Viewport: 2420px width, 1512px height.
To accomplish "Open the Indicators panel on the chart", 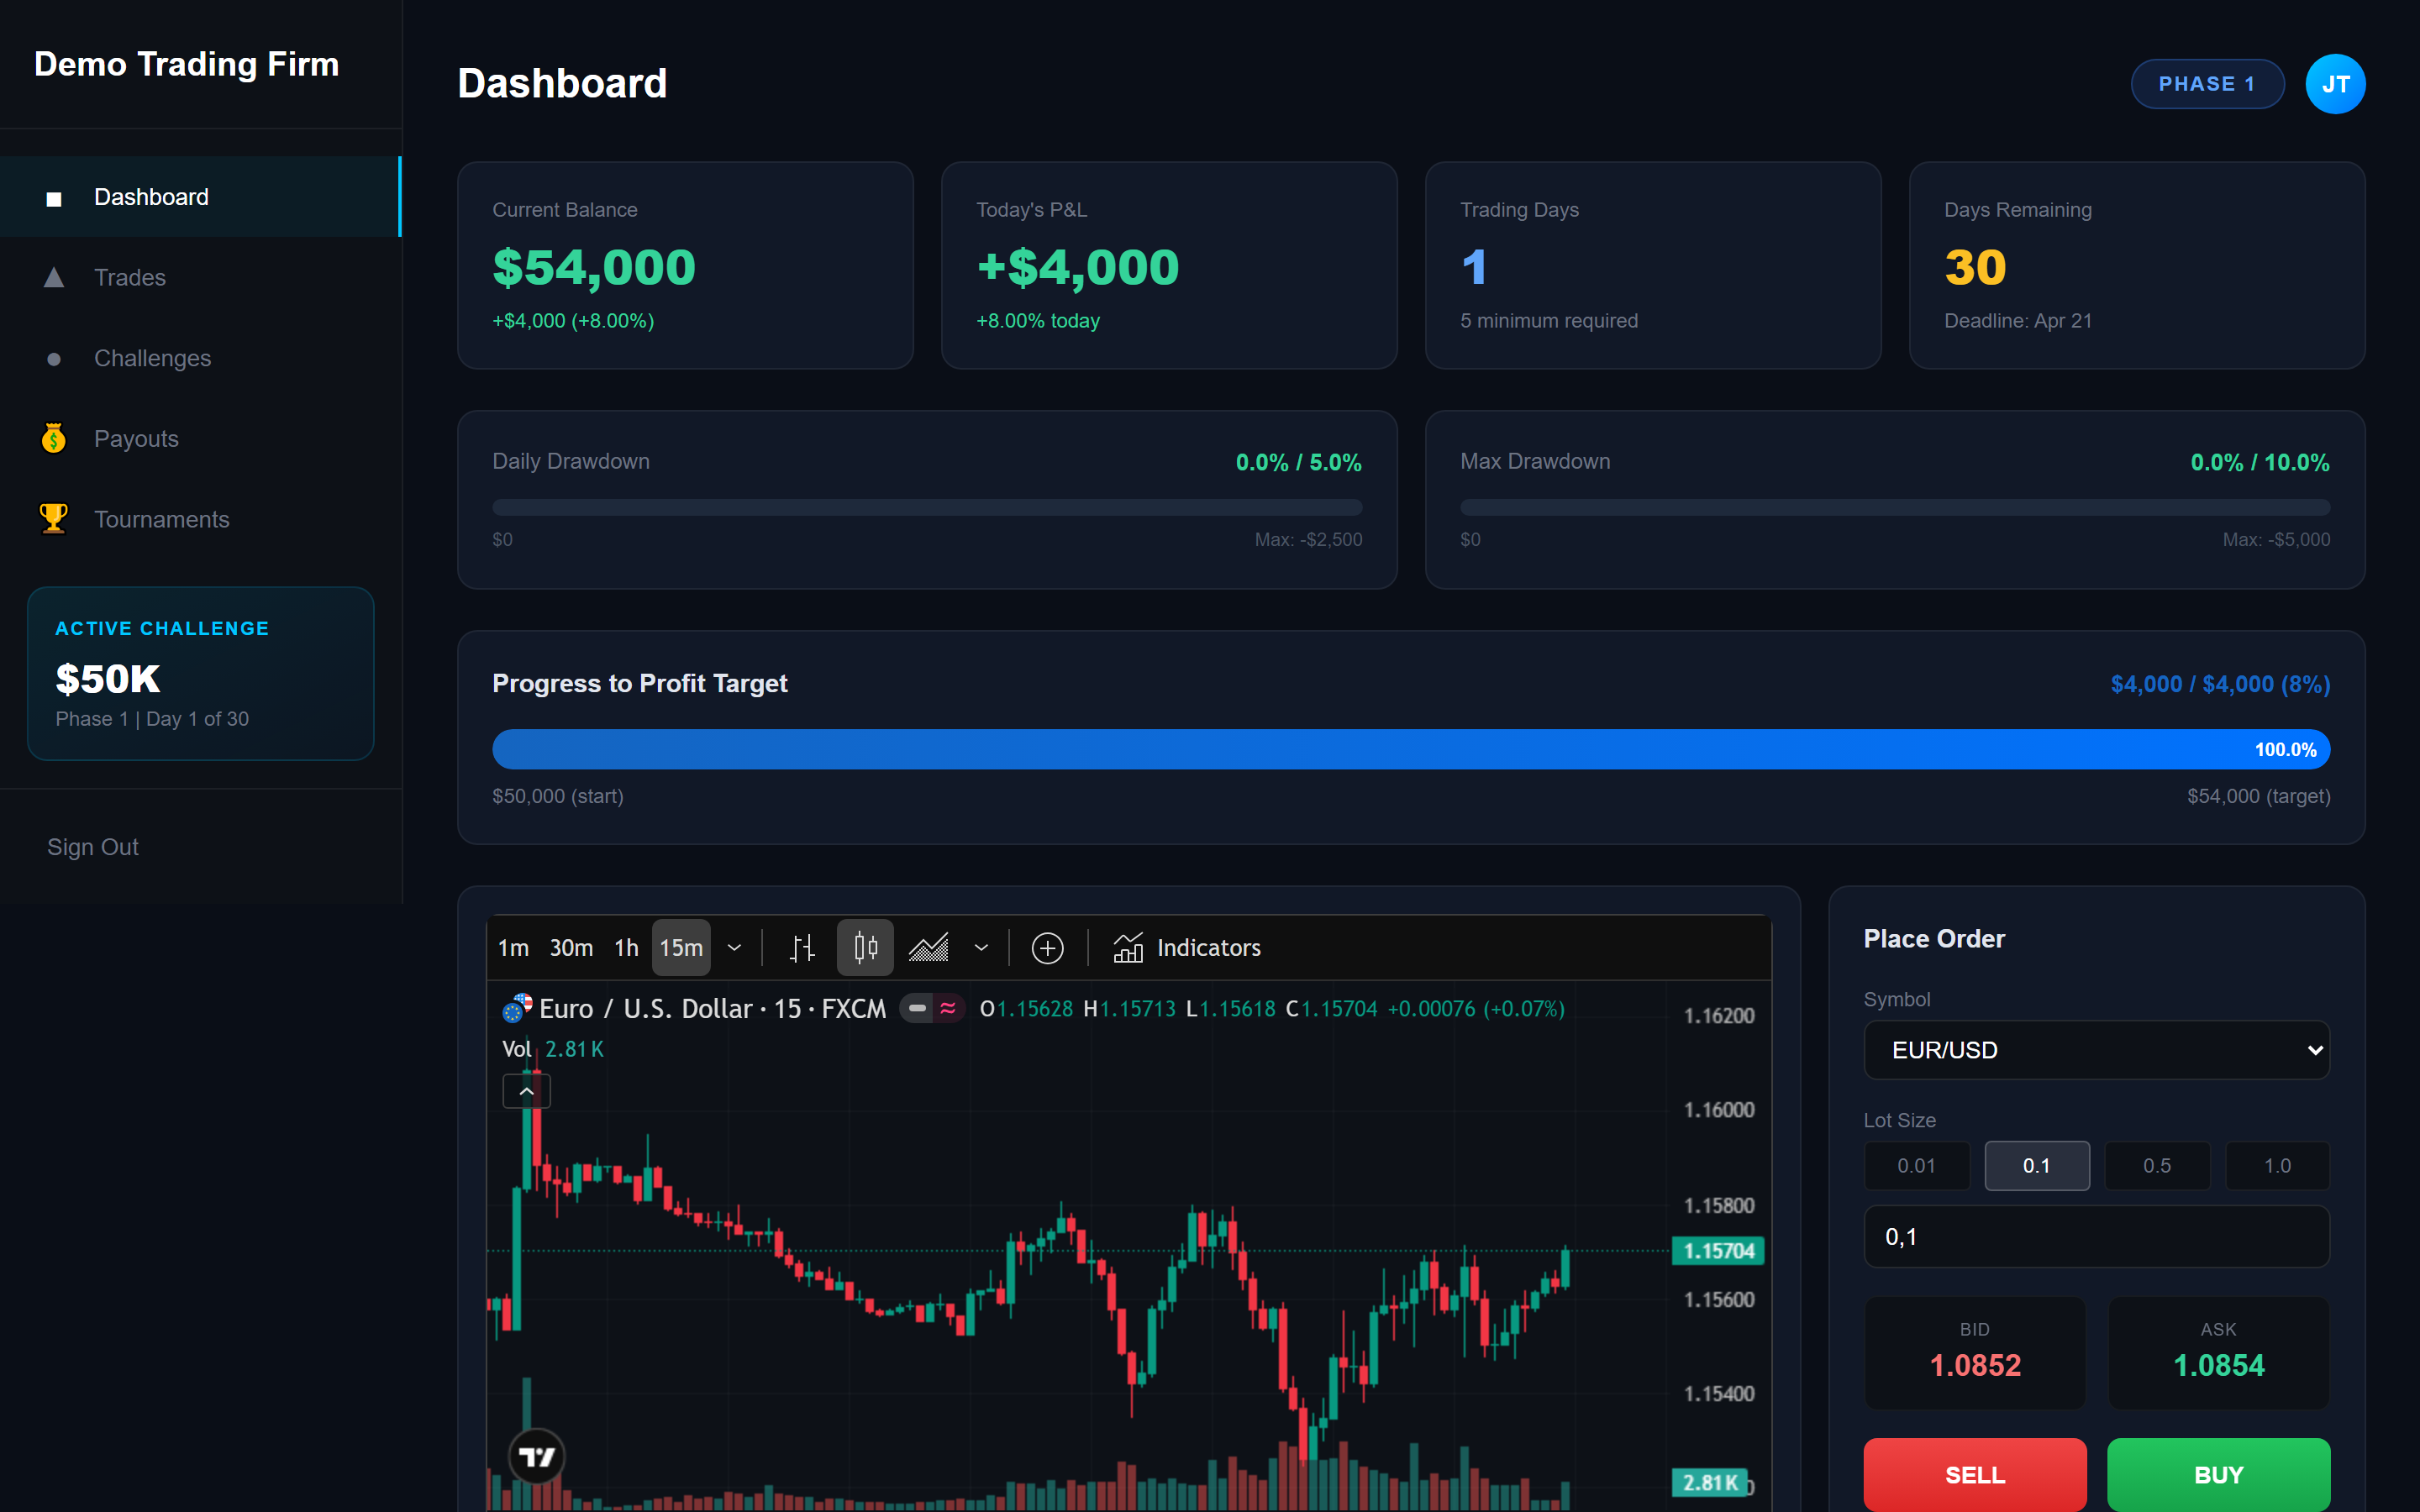I will pyautogui.click(x=1187, y=947).
